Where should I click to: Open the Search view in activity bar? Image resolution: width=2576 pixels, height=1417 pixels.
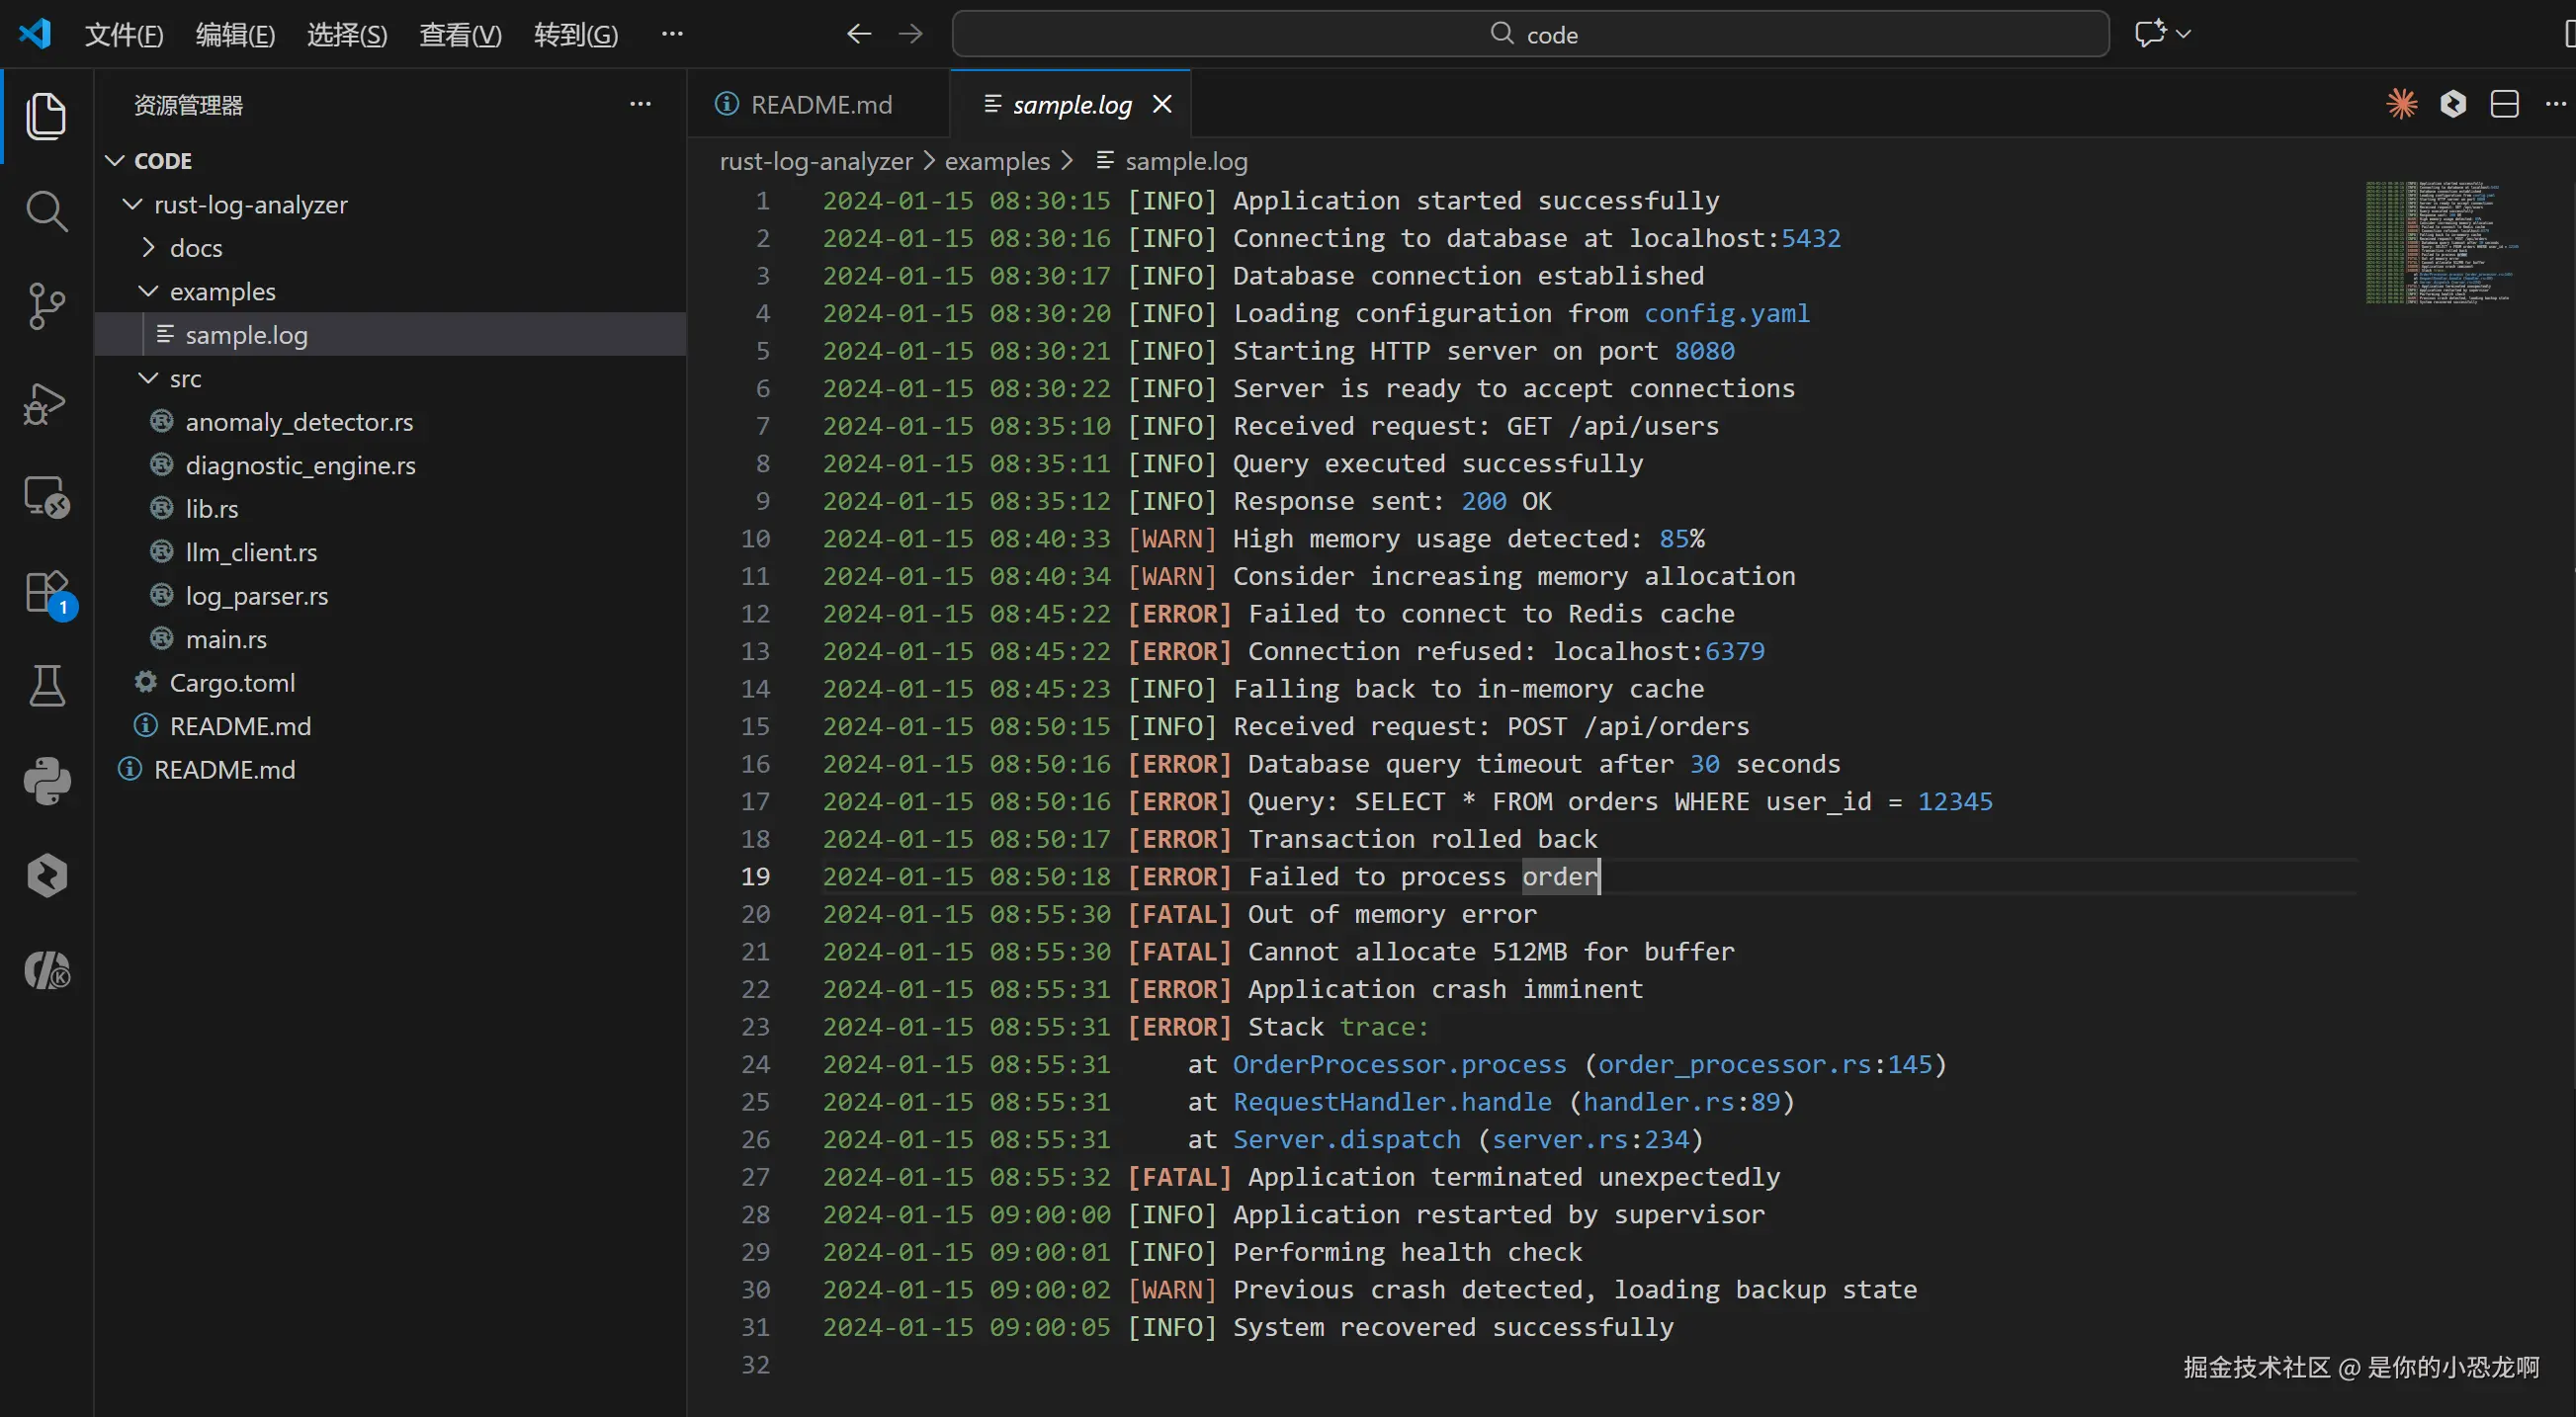pyautogui.click(x=46, y=211)
